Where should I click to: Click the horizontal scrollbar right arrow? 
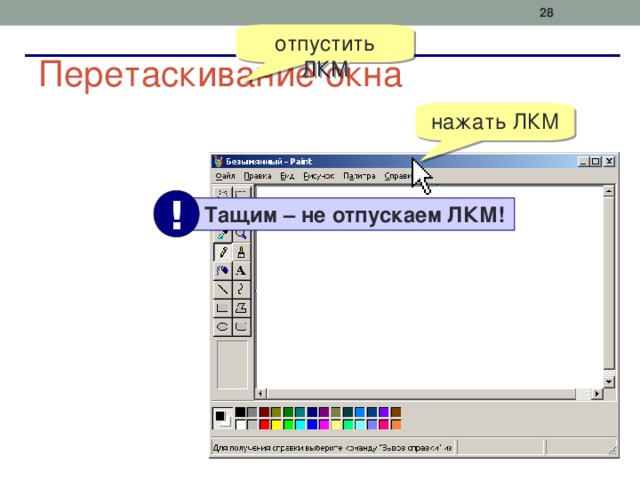[597, 394]
